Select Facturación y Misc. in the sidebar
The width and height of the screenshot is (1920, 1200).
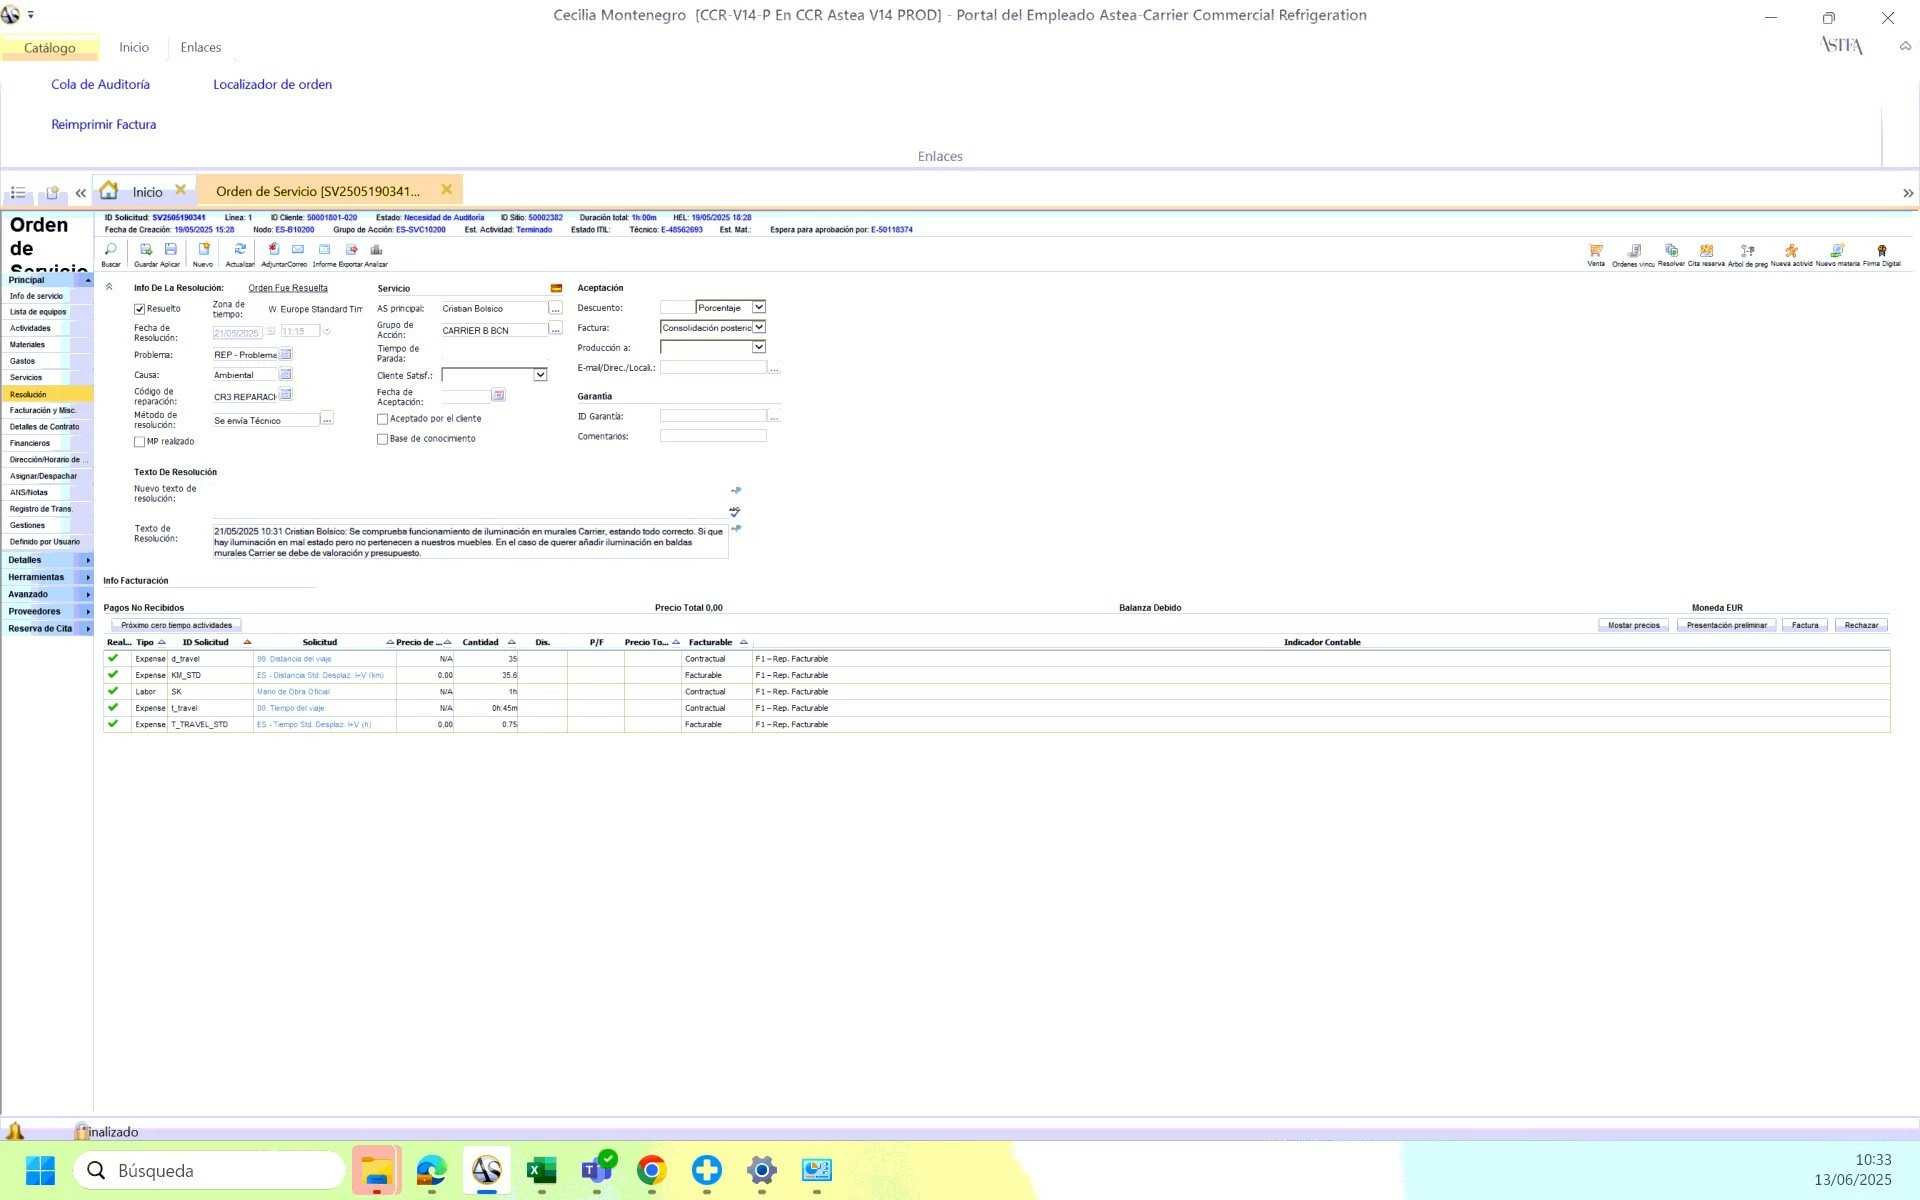click(43, 410)
